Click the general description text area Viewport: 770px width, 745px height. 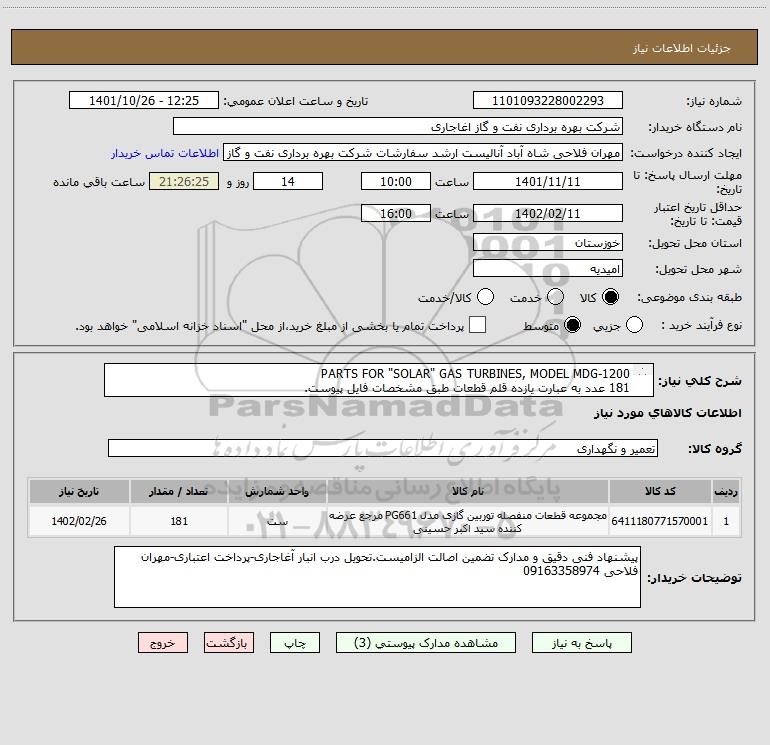tap(379, 380)
